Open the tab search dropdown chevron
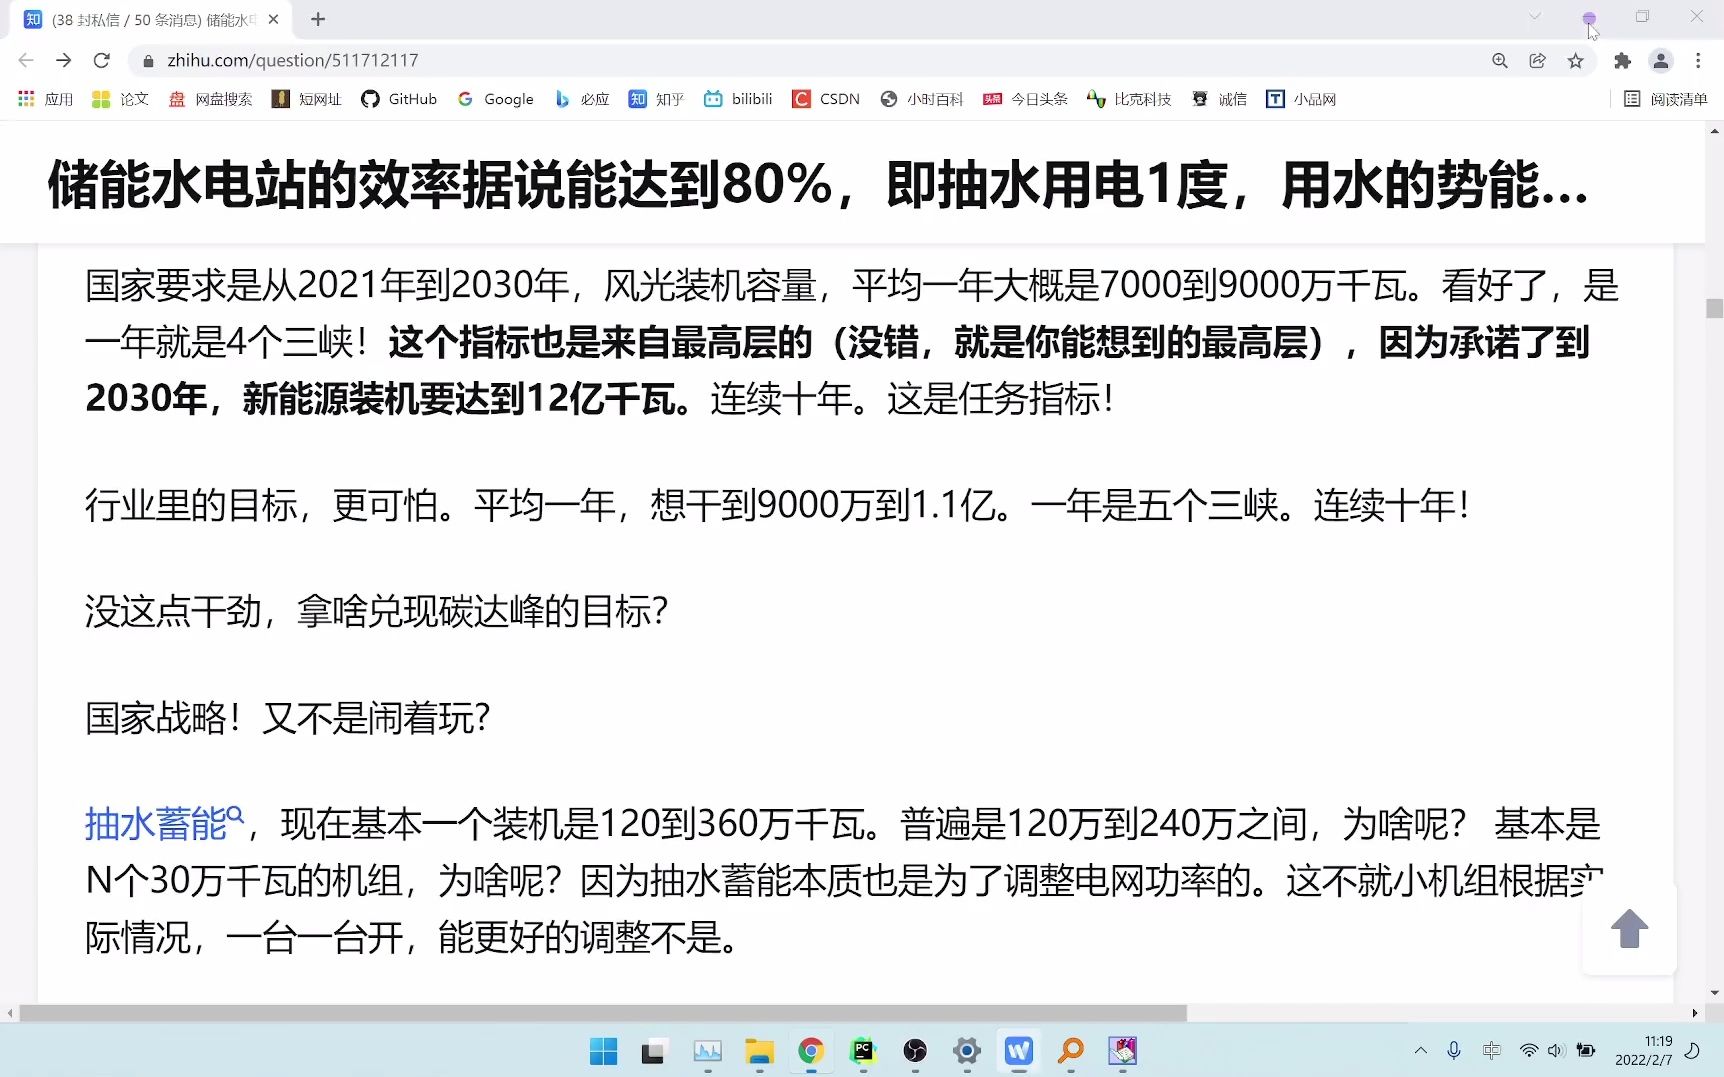 [1535, 16]
